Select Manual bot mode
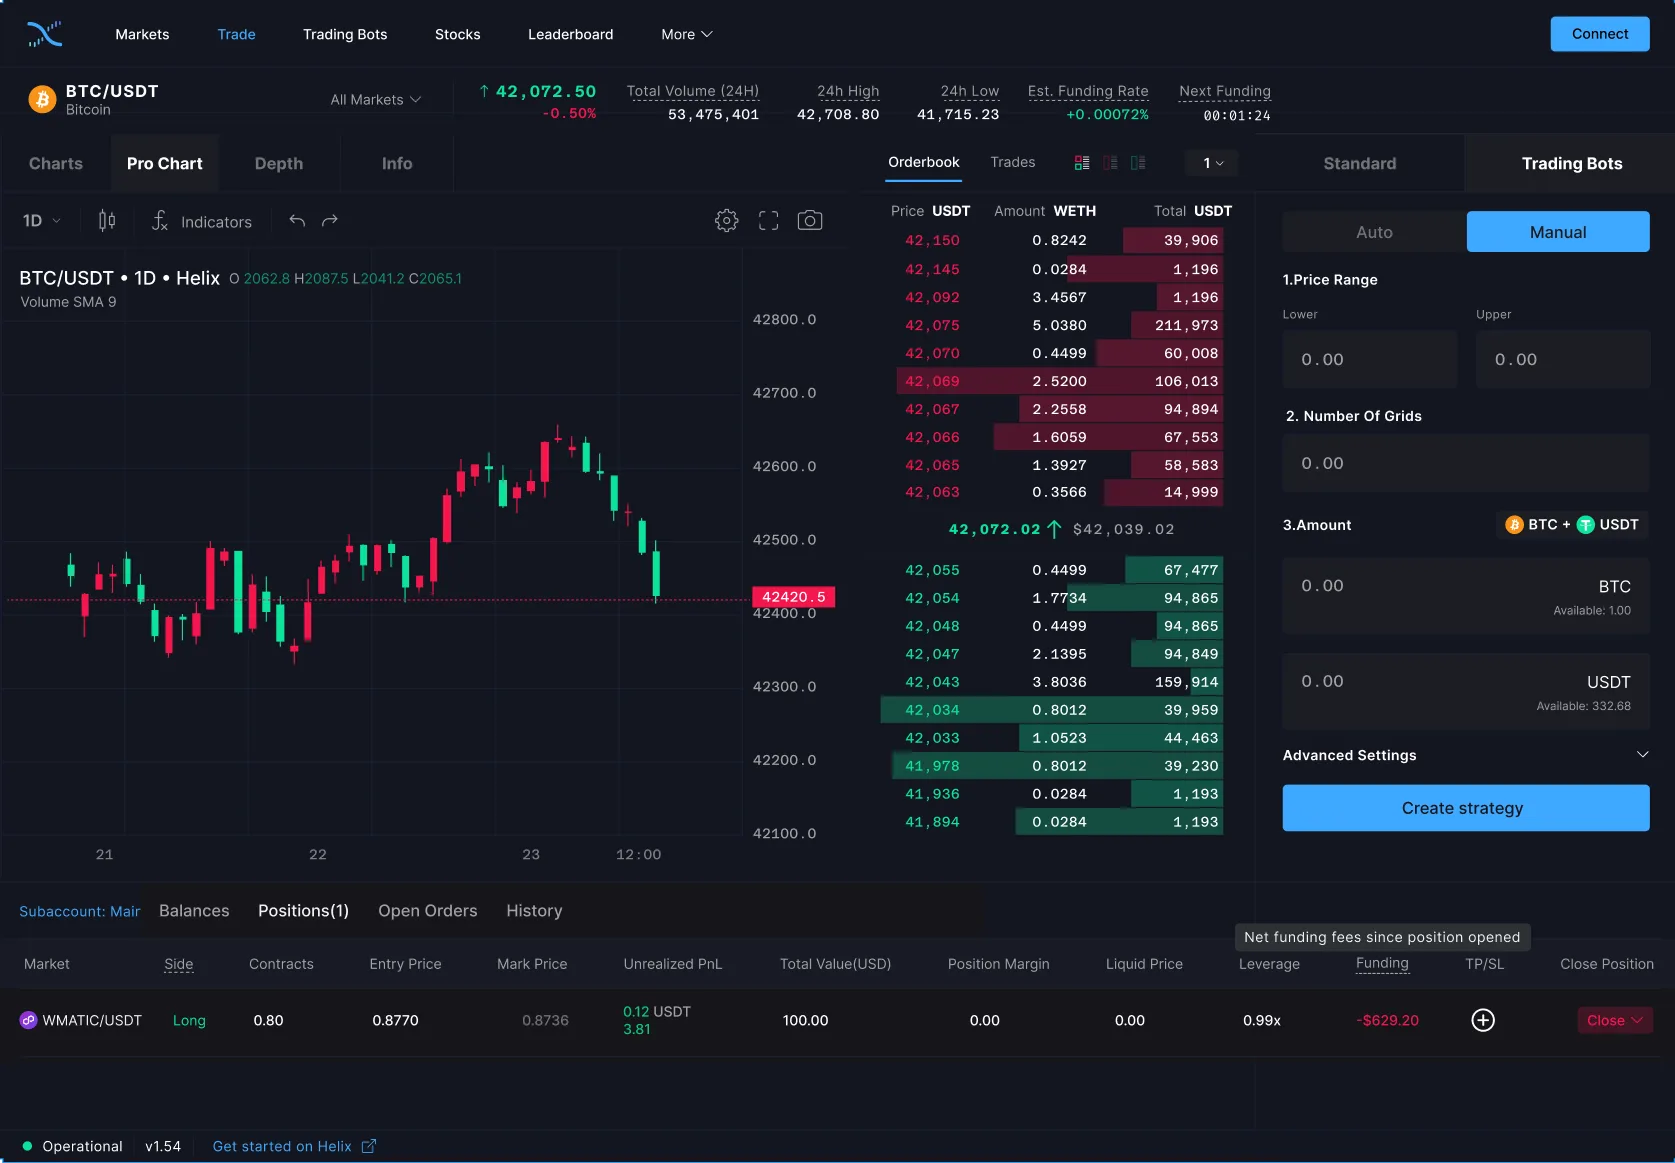This screenshot has height=1163, width=1675. (x=1558, y=232)
